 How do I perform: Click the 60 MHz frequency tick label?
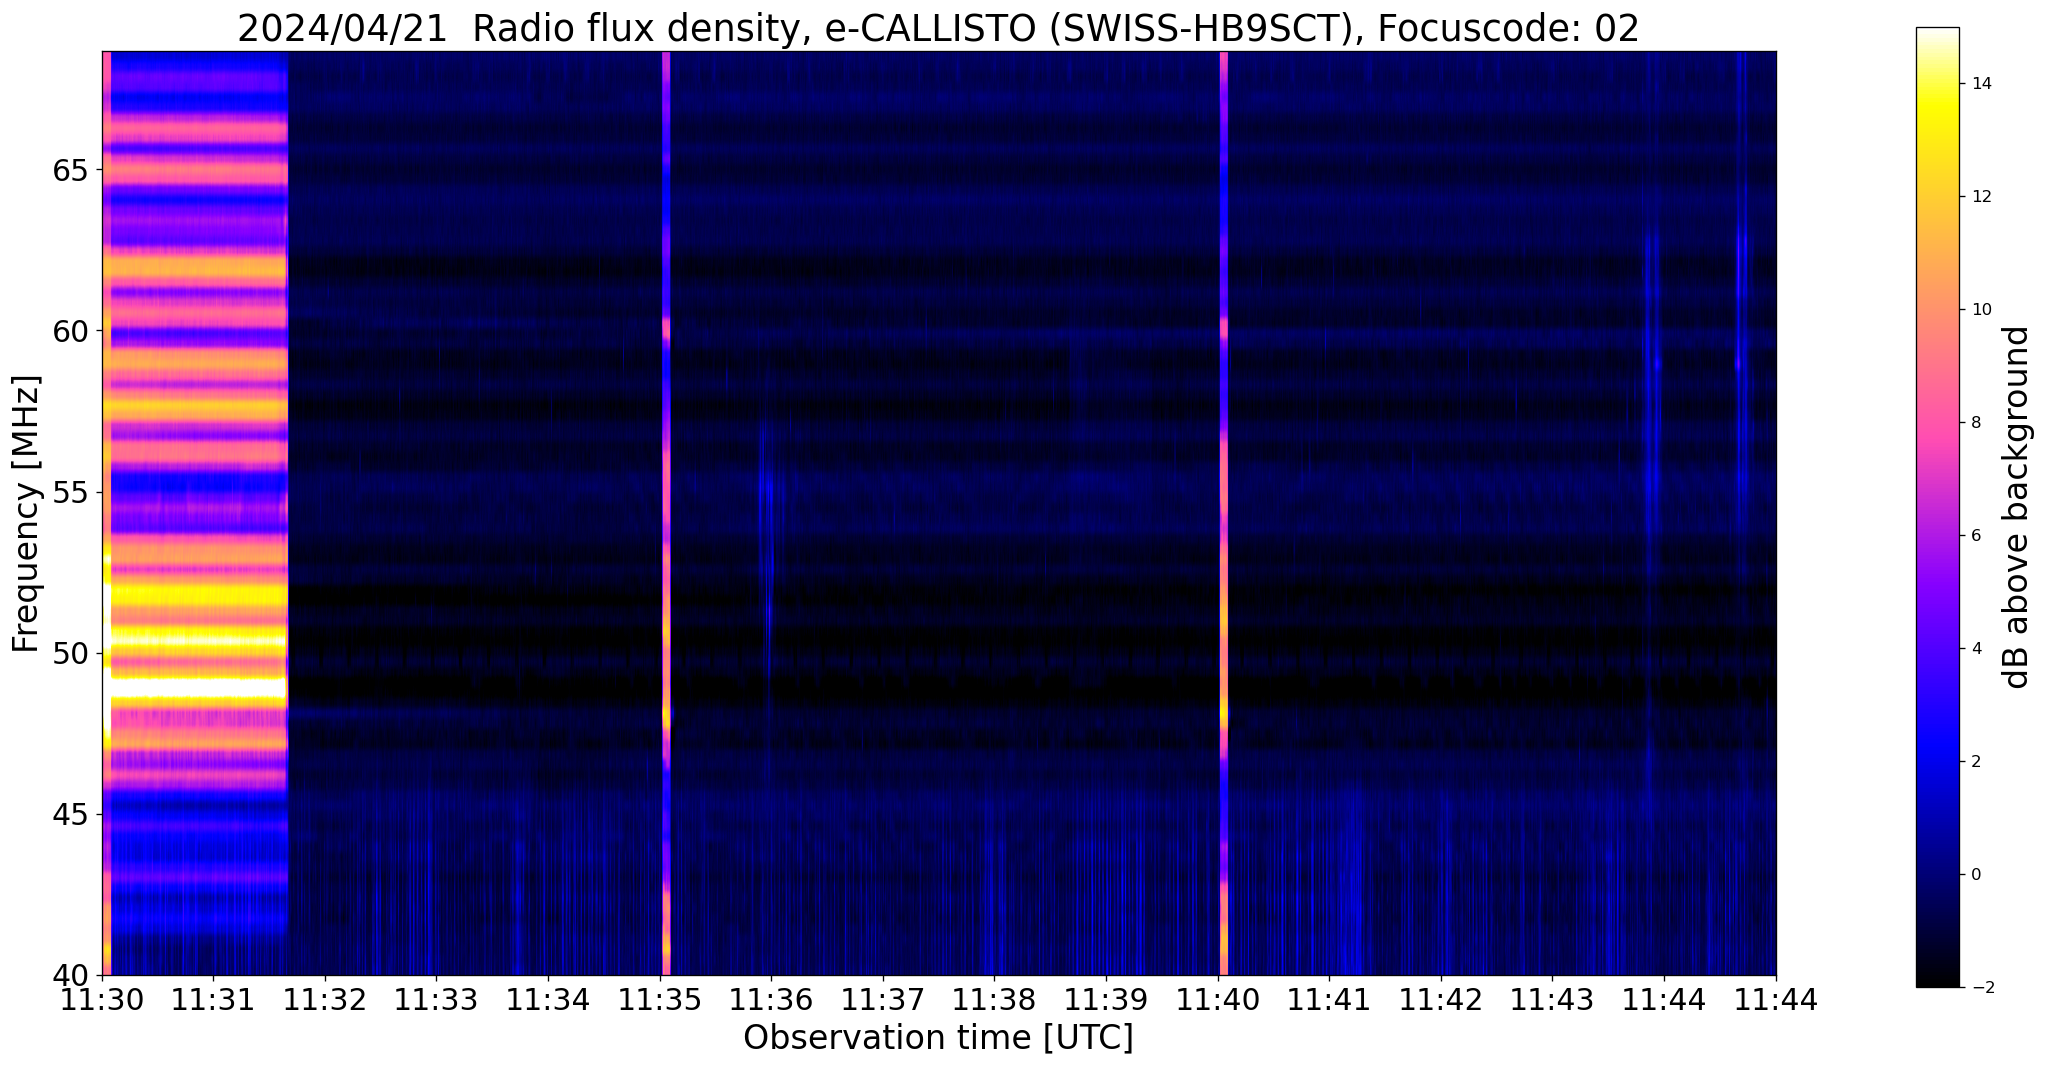[71, 331]
